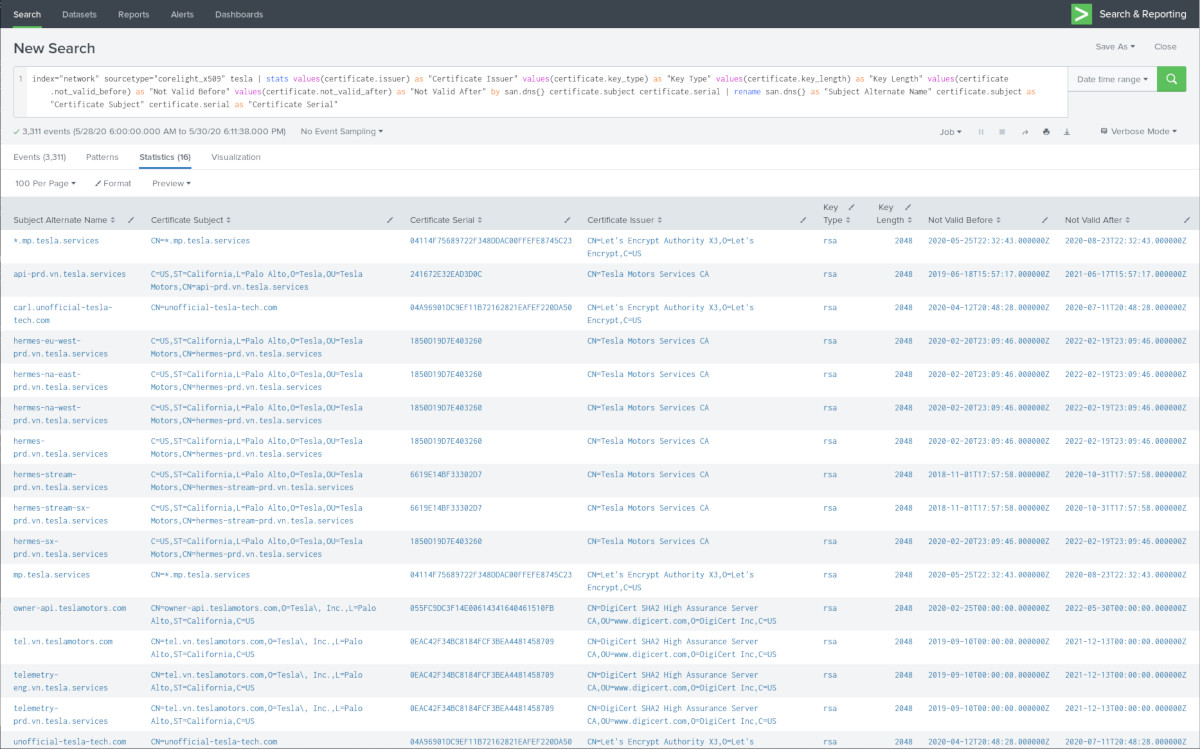Click into the search query editor
The height and width of the screenshot is (749, 1200).
540,91
